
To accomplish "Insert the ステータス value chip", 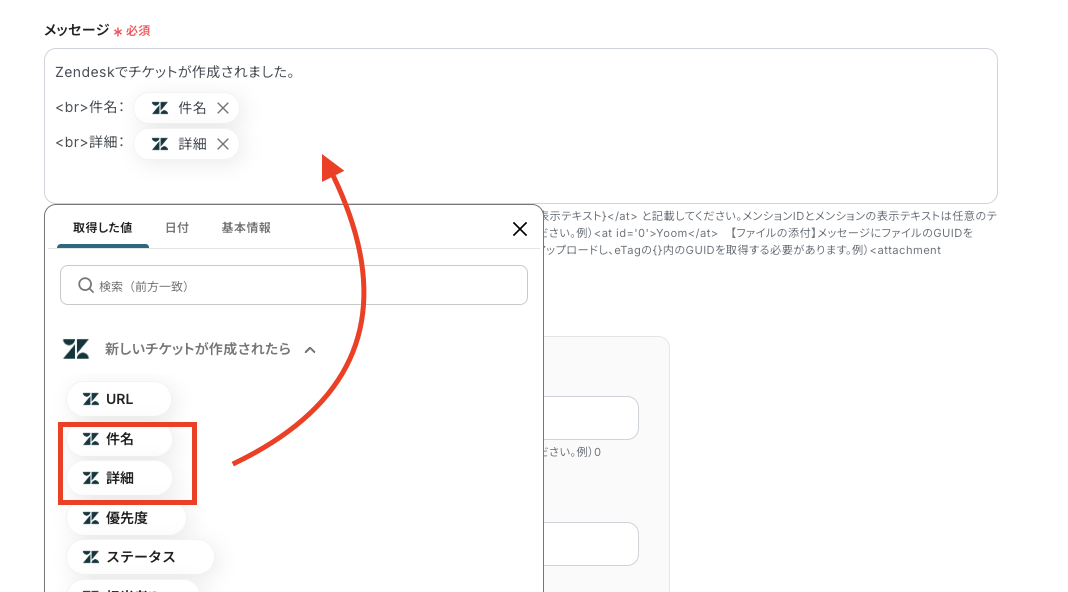I will (140, 557).
